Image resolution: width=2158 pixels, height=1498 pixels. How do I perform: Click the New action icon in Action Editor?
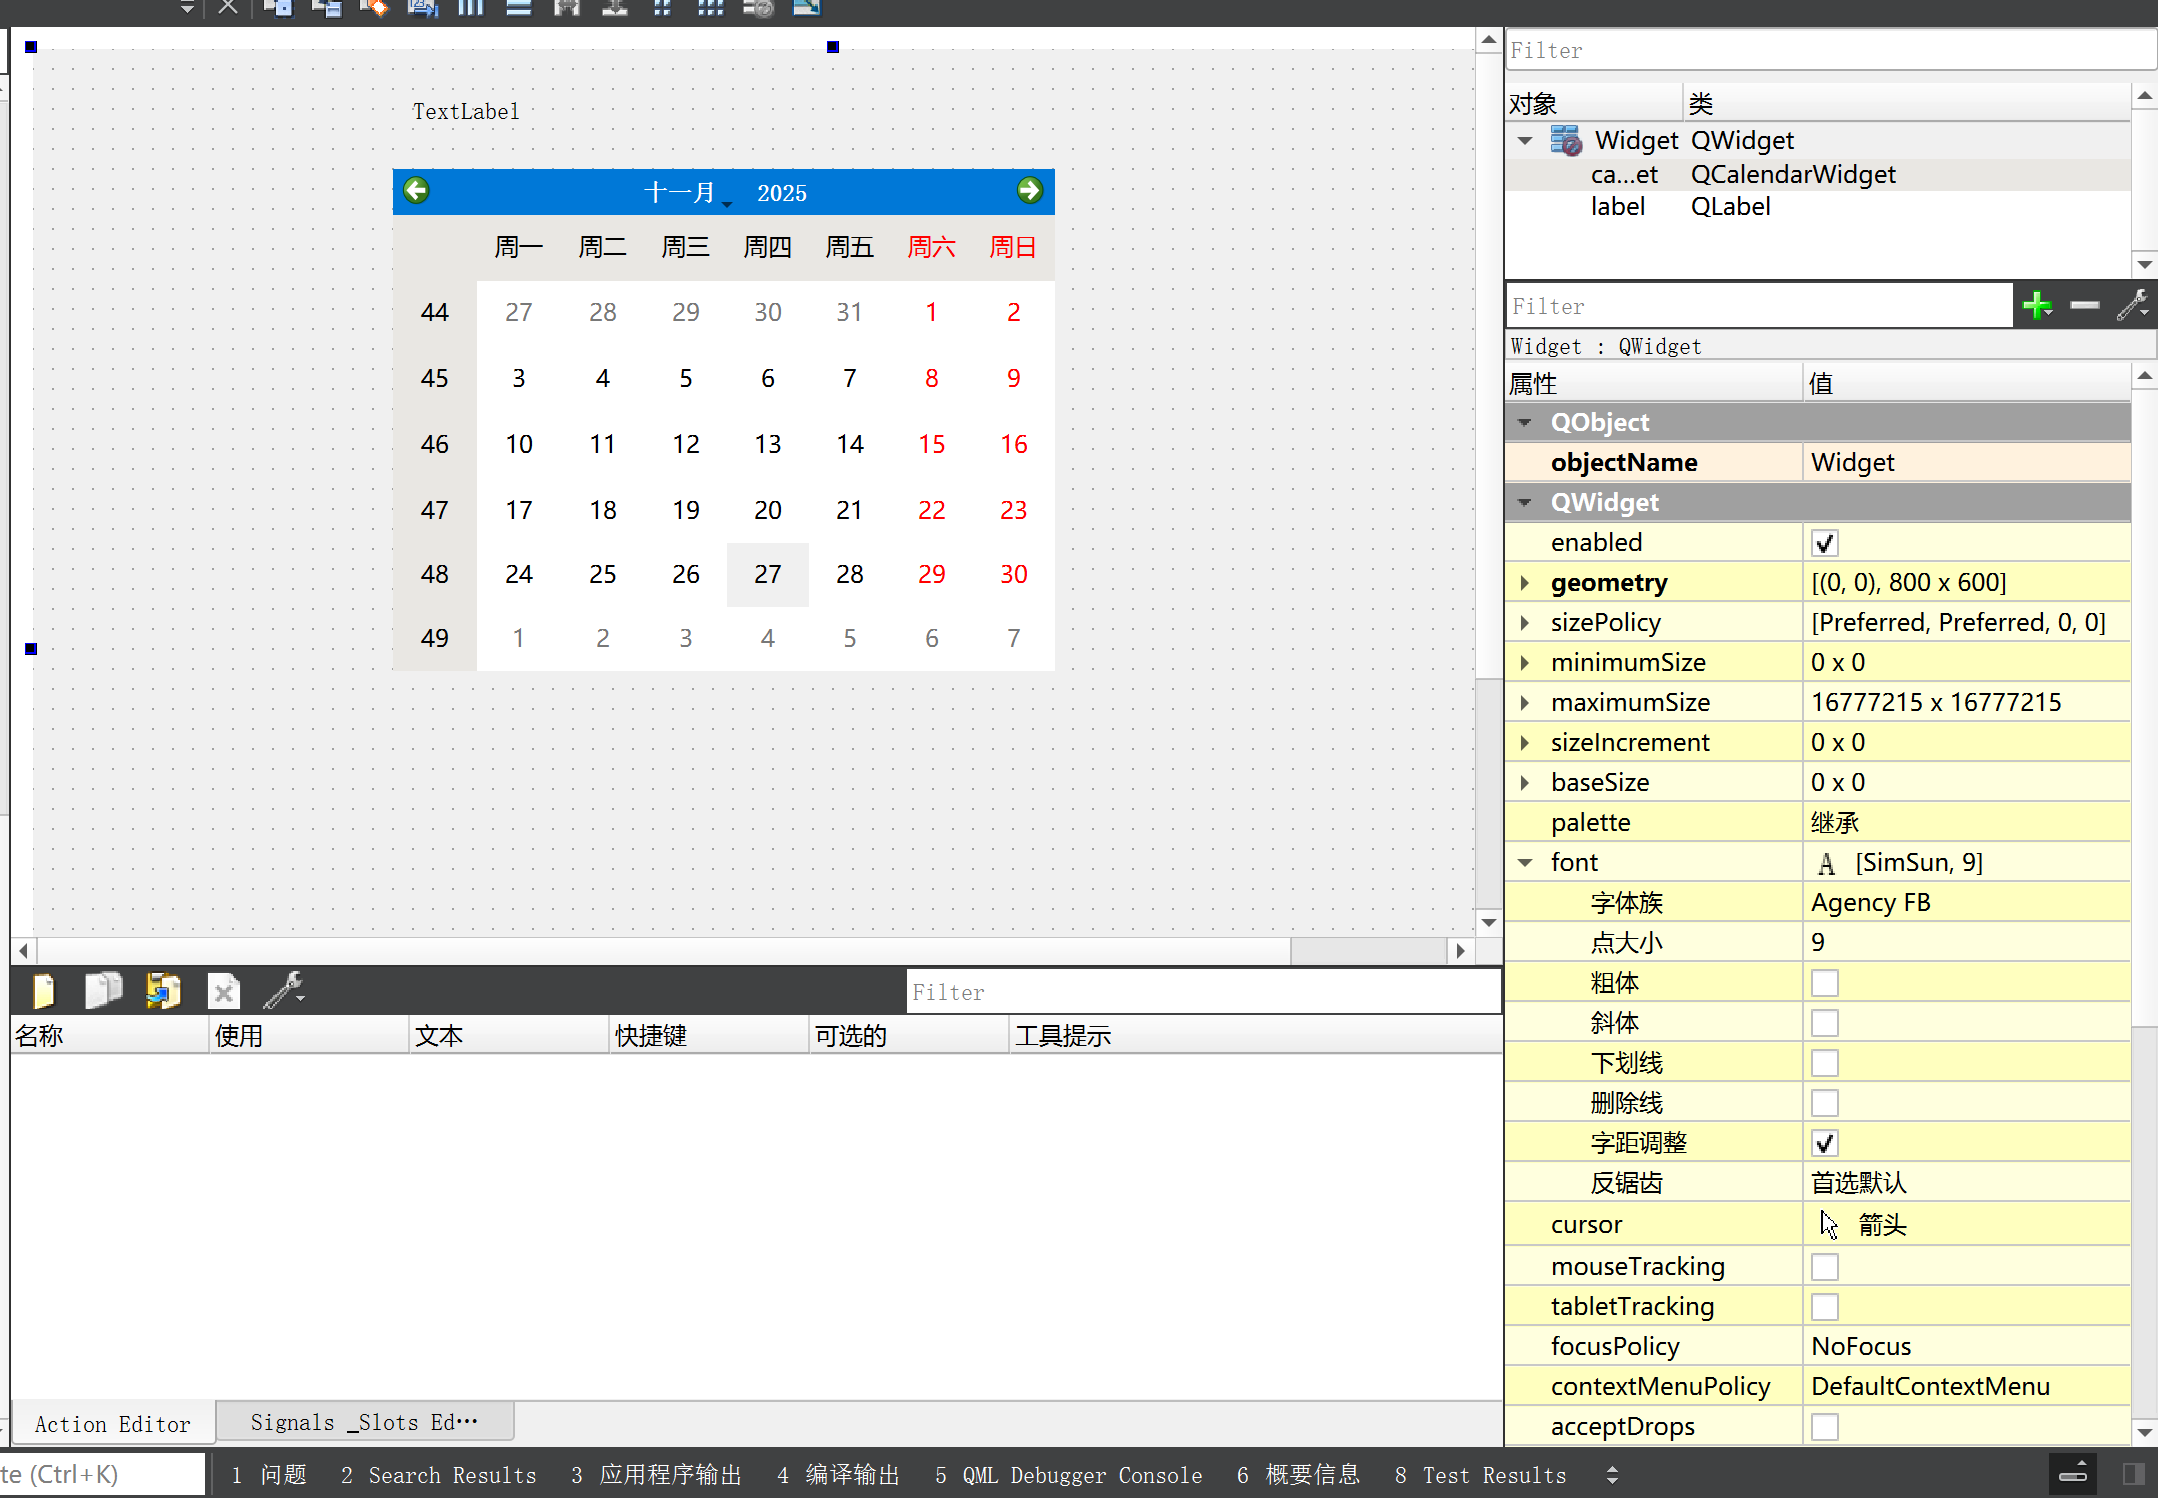click(x=44, y=991)
